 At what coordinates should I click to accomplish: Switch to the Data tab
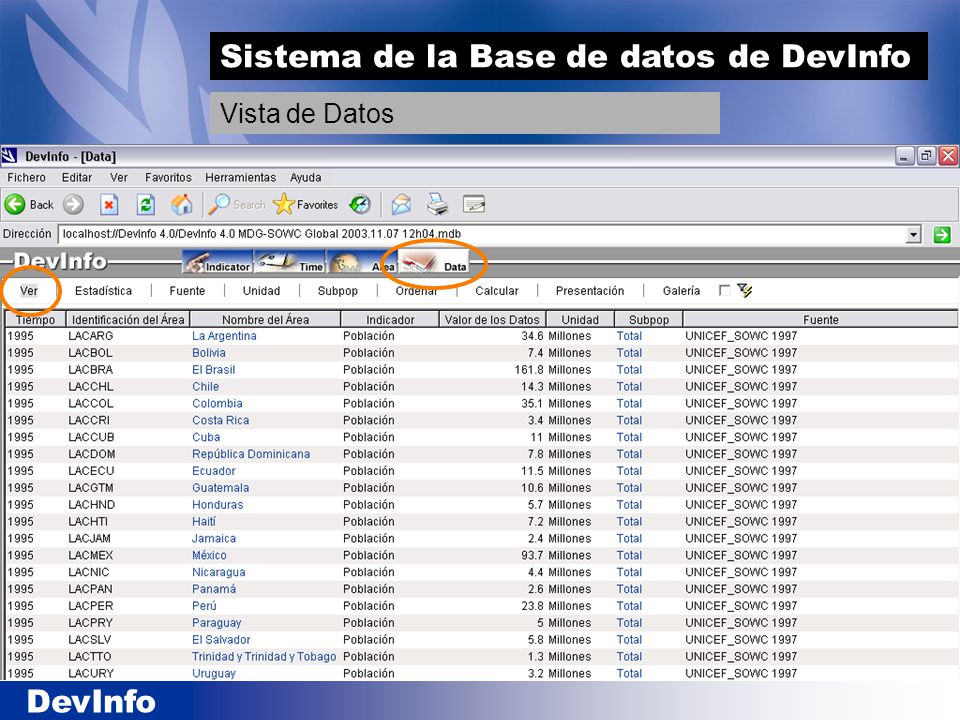click(433, 262)
